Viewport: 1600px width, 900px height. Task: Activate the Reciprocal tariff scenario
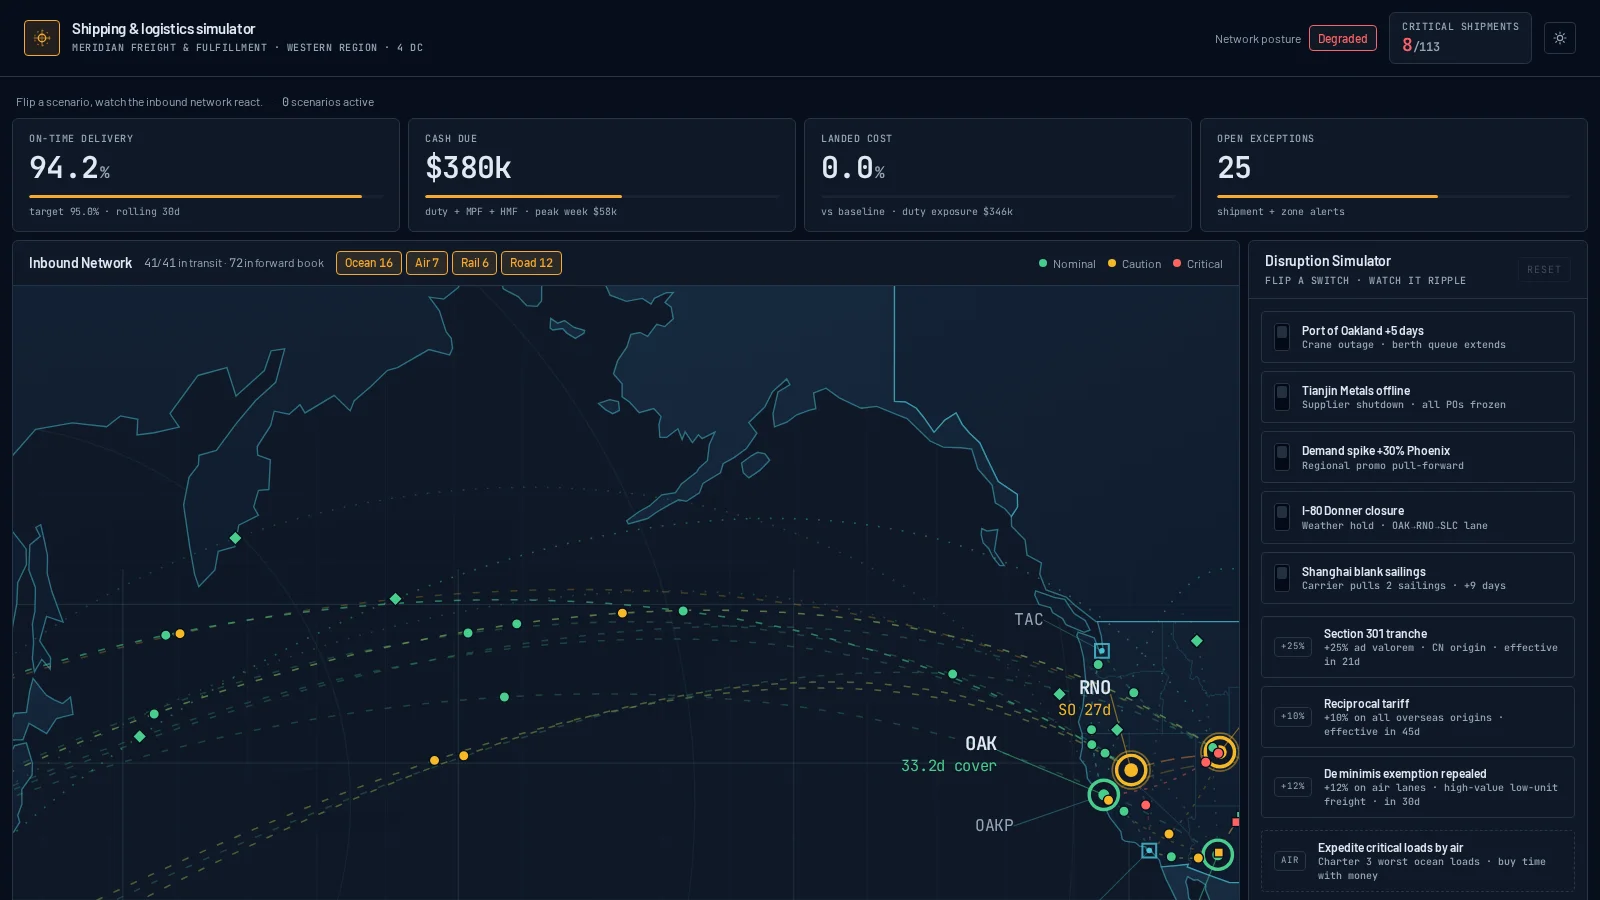[x=1418, y=717]
